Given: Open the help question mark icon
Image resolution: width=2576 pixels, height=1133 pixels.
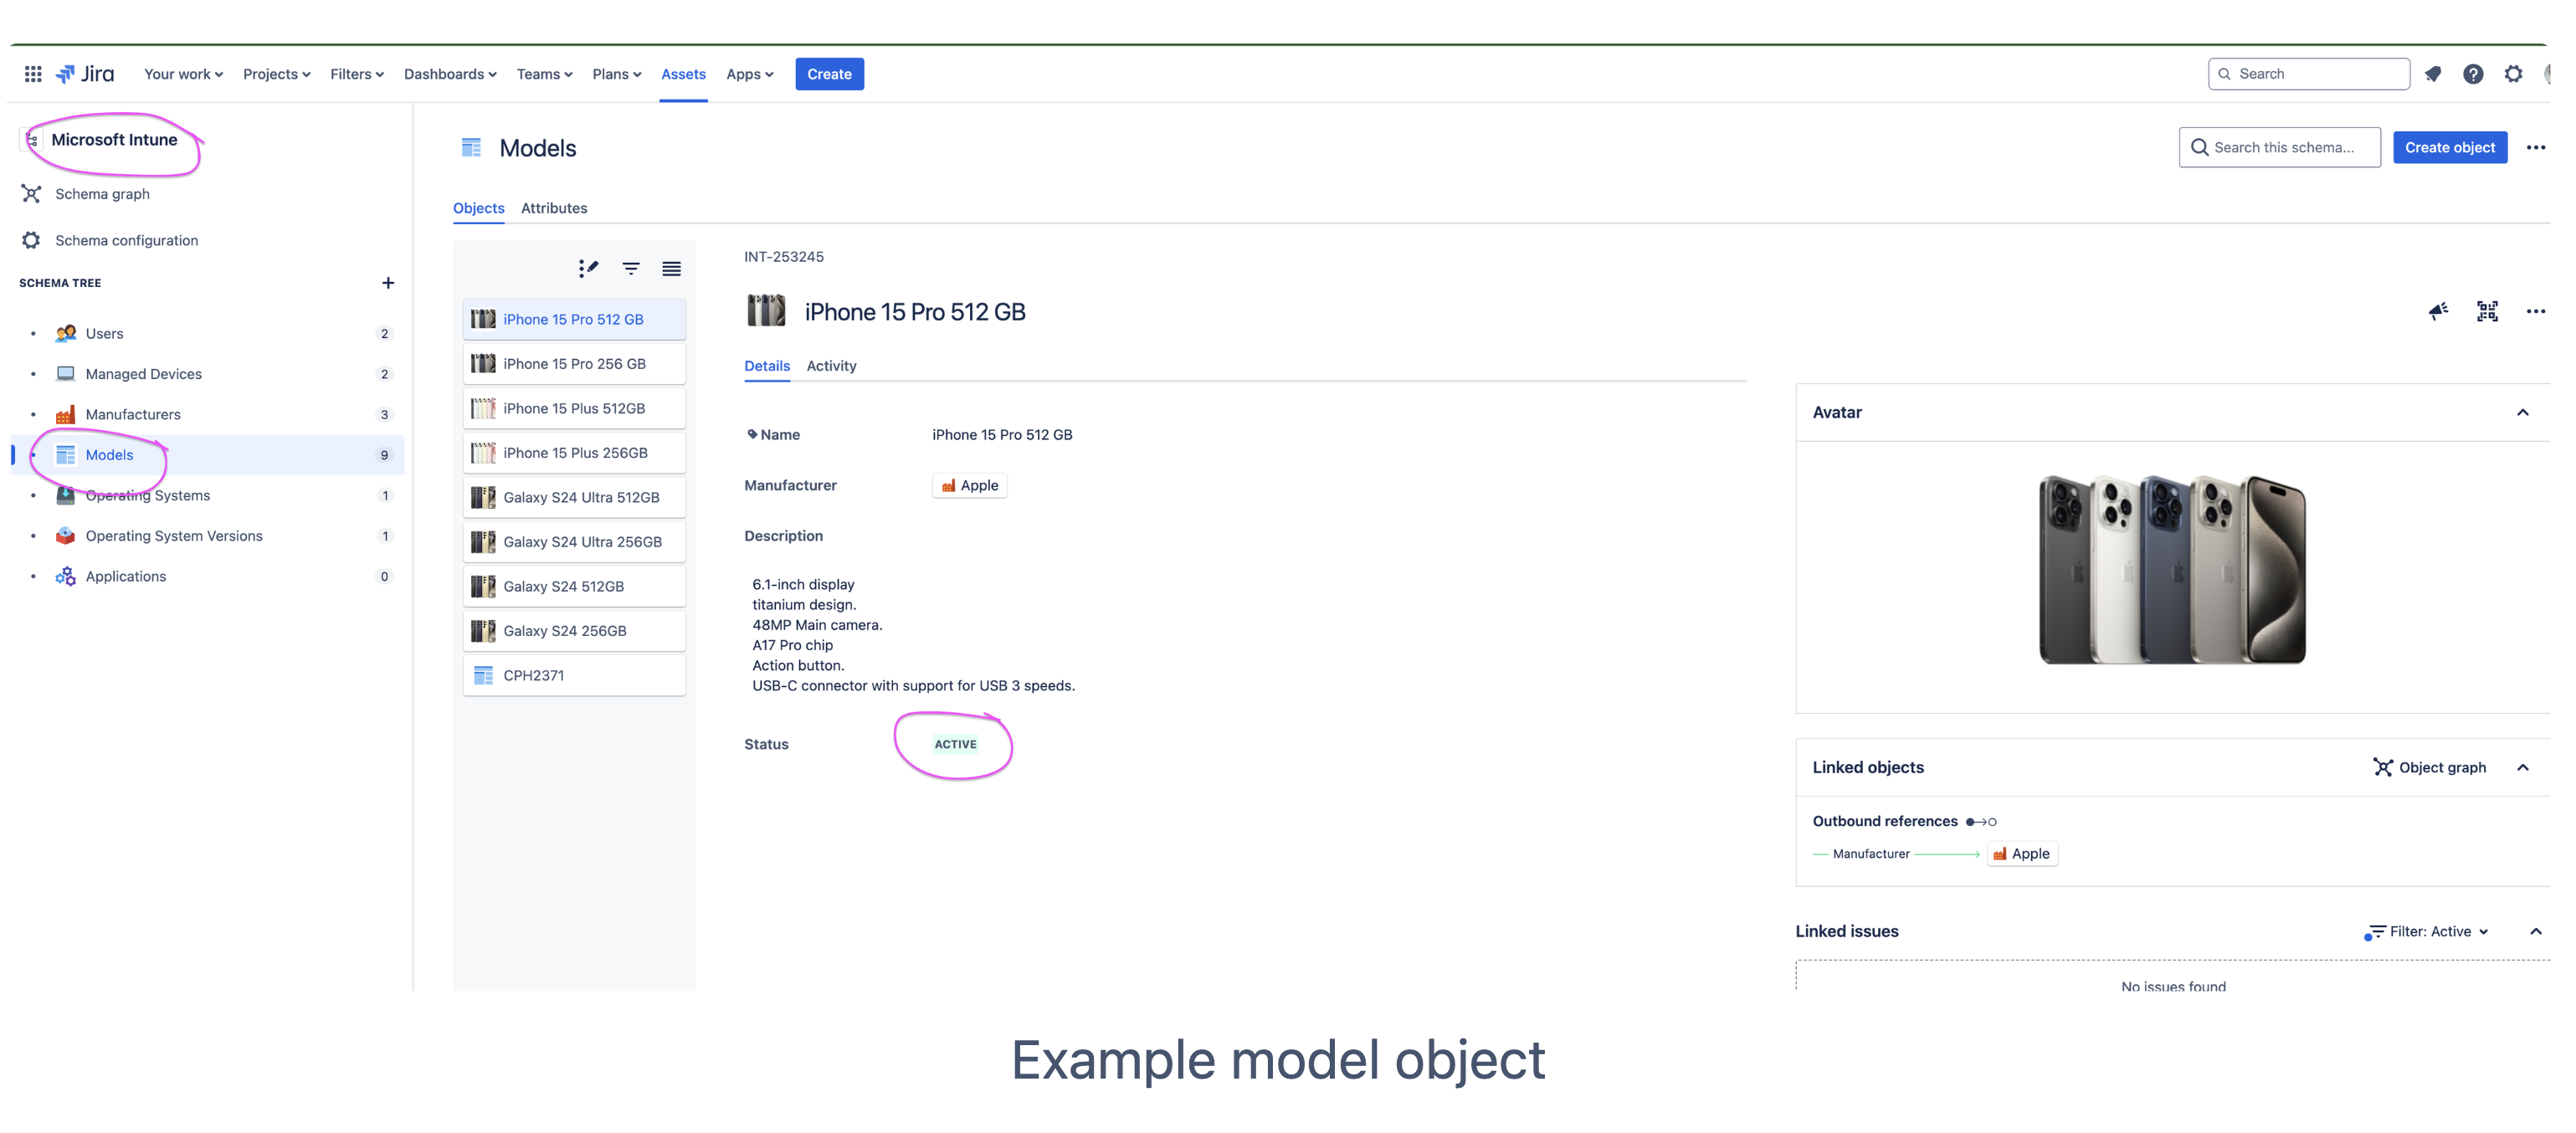Looking at the screenshot, I should pos(2473,74).
